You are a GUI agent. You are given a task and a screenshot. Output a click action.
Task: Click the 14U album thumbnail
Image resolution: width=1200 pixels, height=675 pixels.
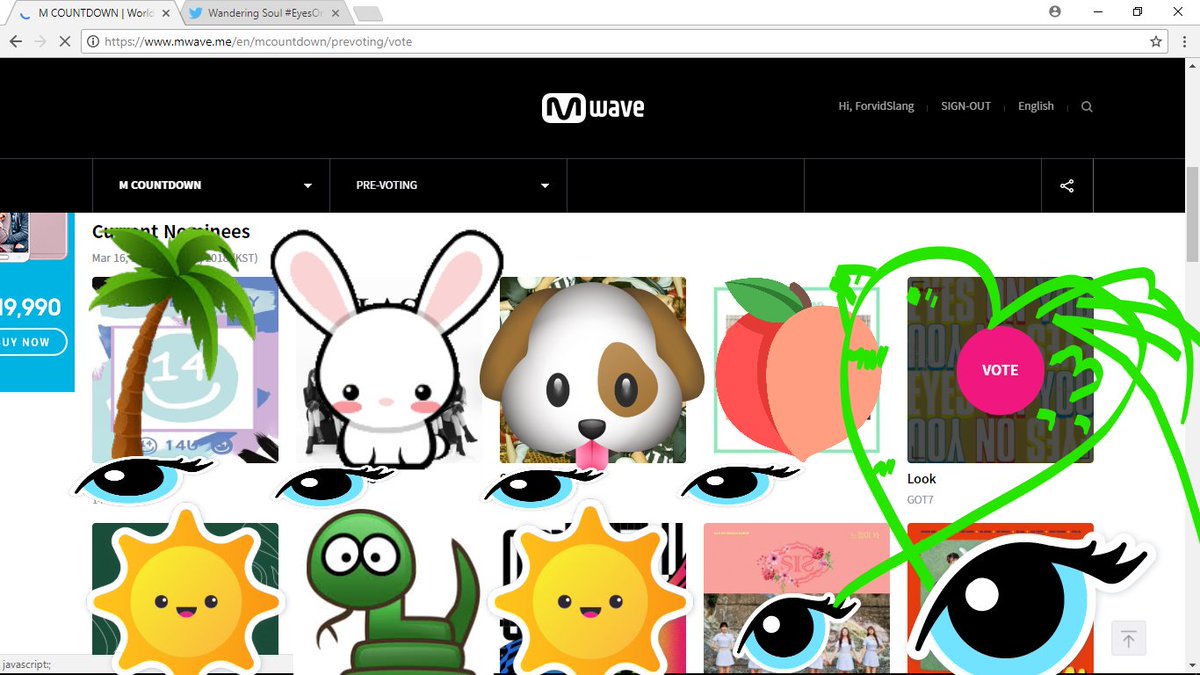[x=185, y=370]
